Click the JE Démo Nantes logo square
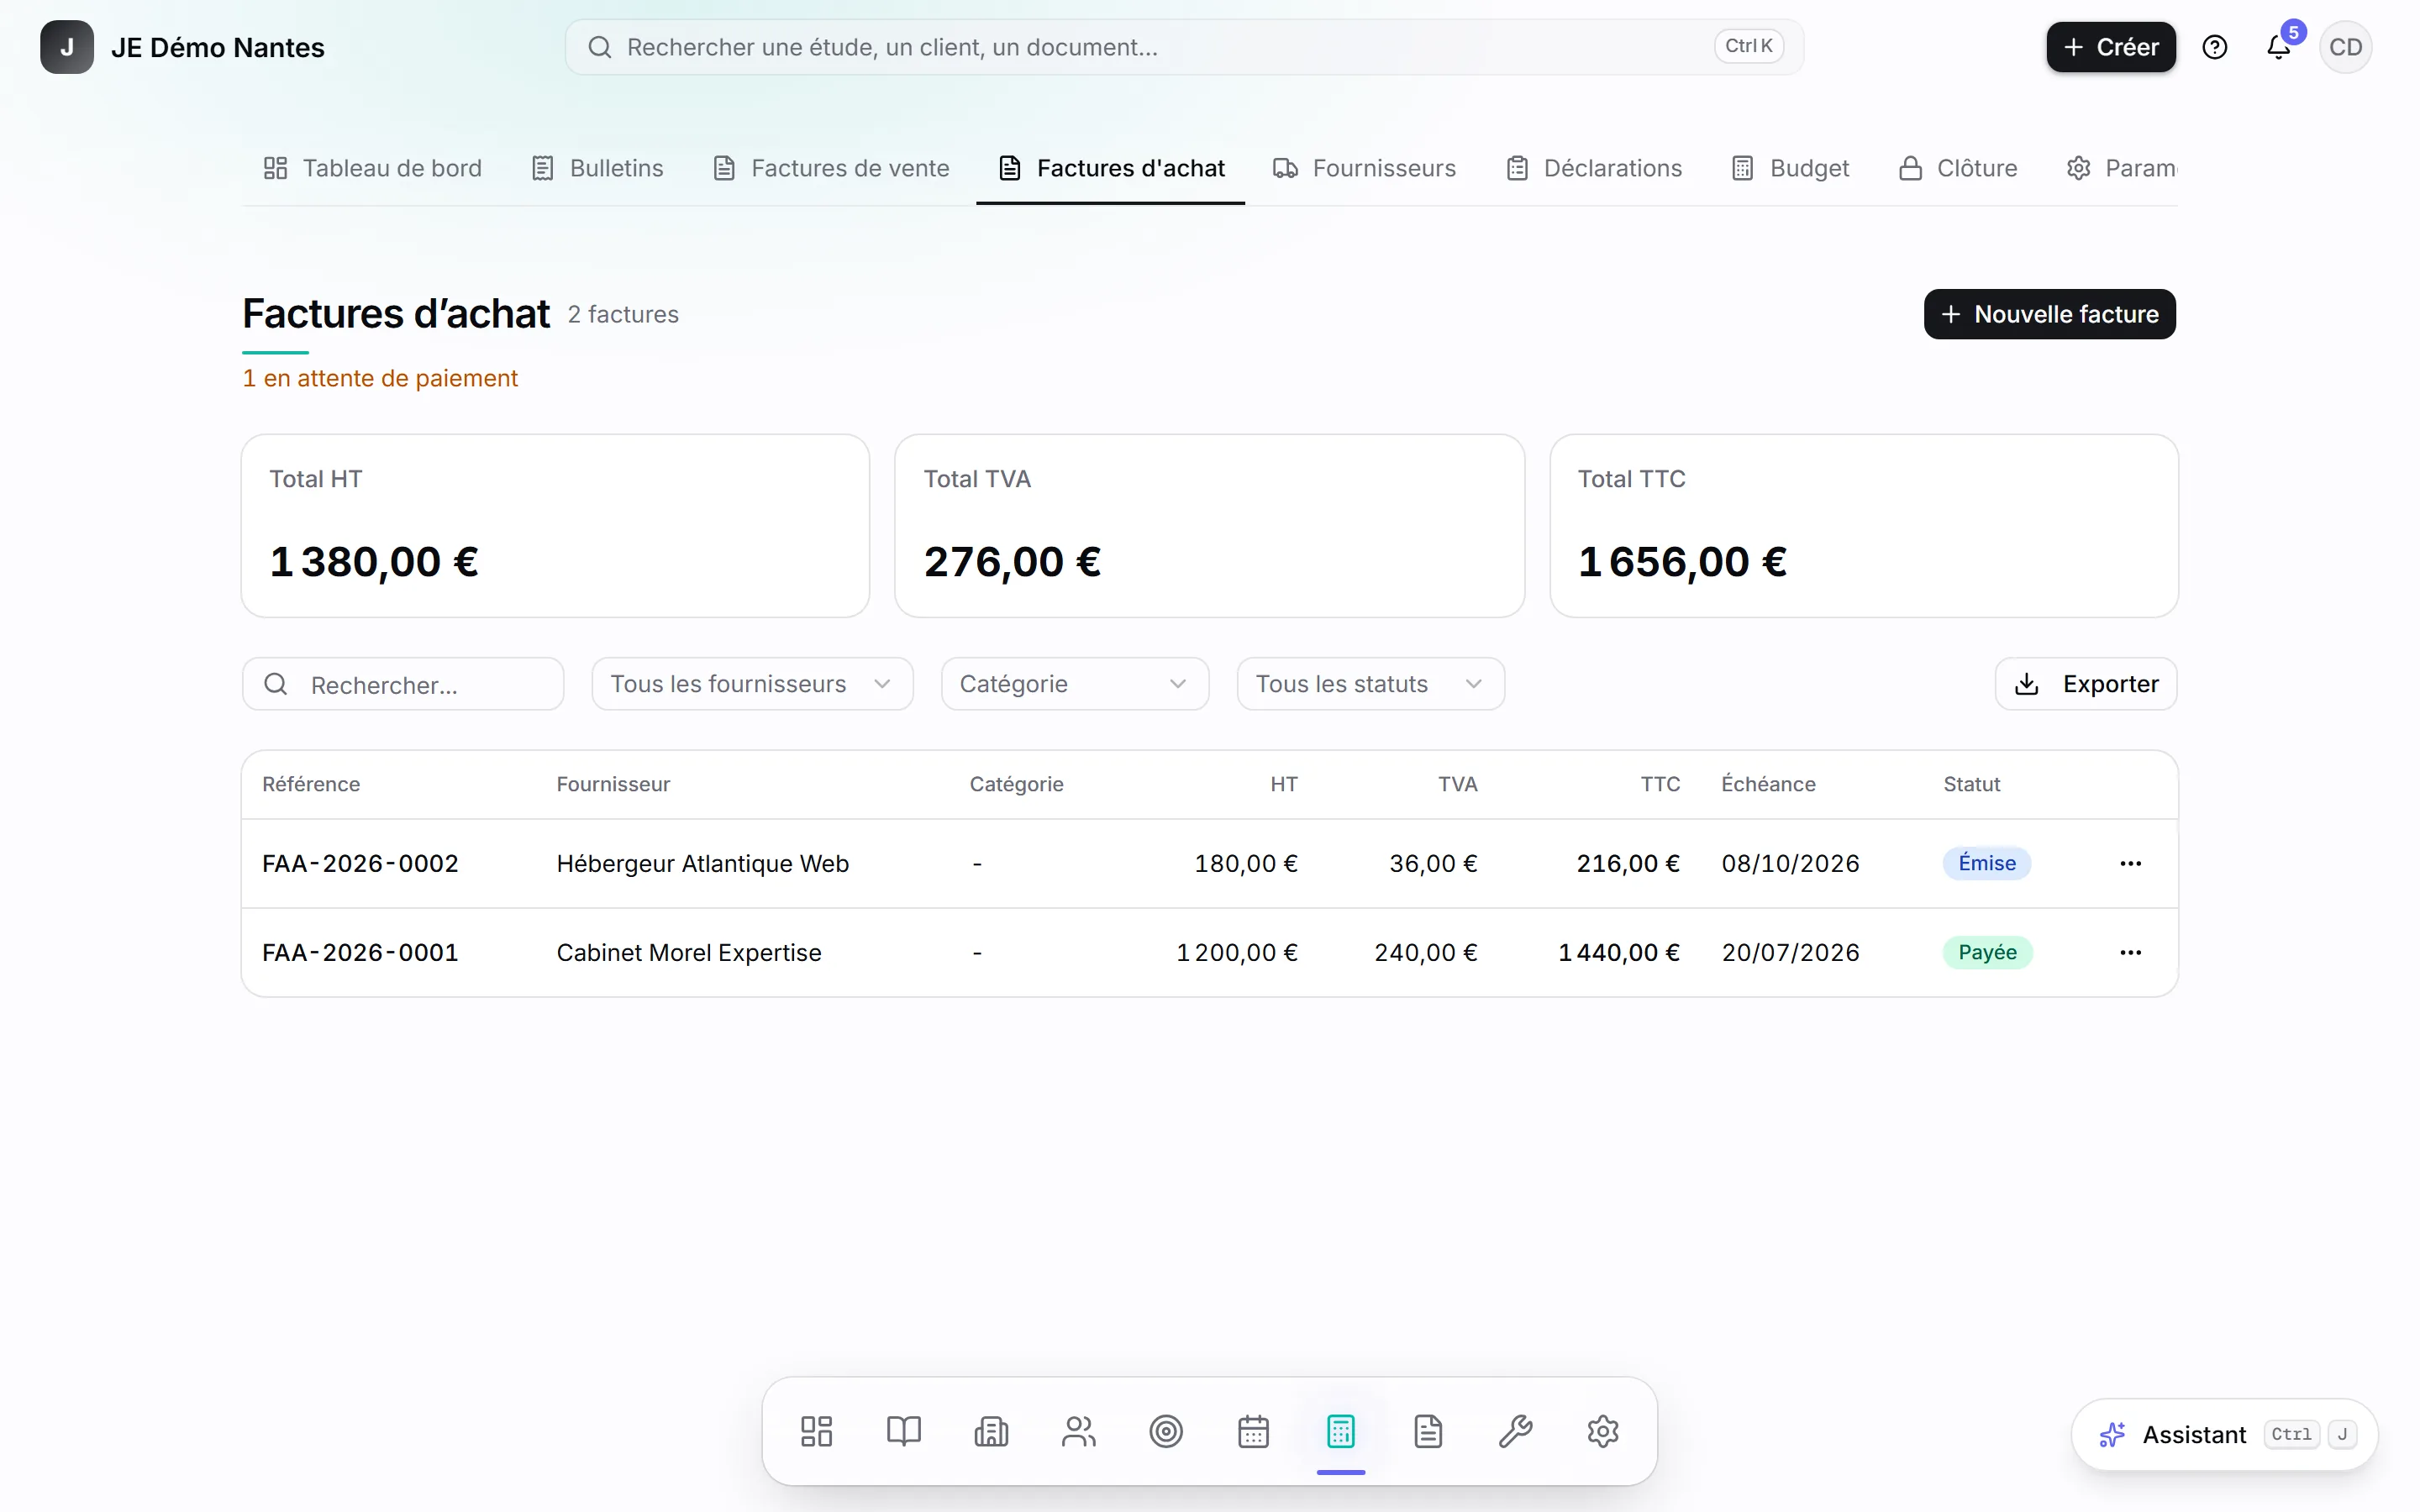2420x1512 pixels. 67,47
